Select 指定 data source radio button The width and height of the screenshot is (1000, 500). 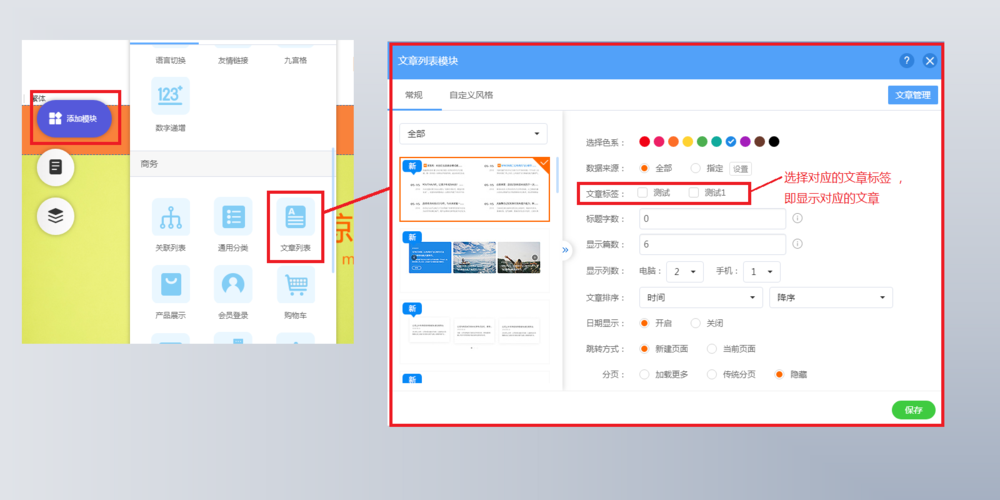point(696,168)
